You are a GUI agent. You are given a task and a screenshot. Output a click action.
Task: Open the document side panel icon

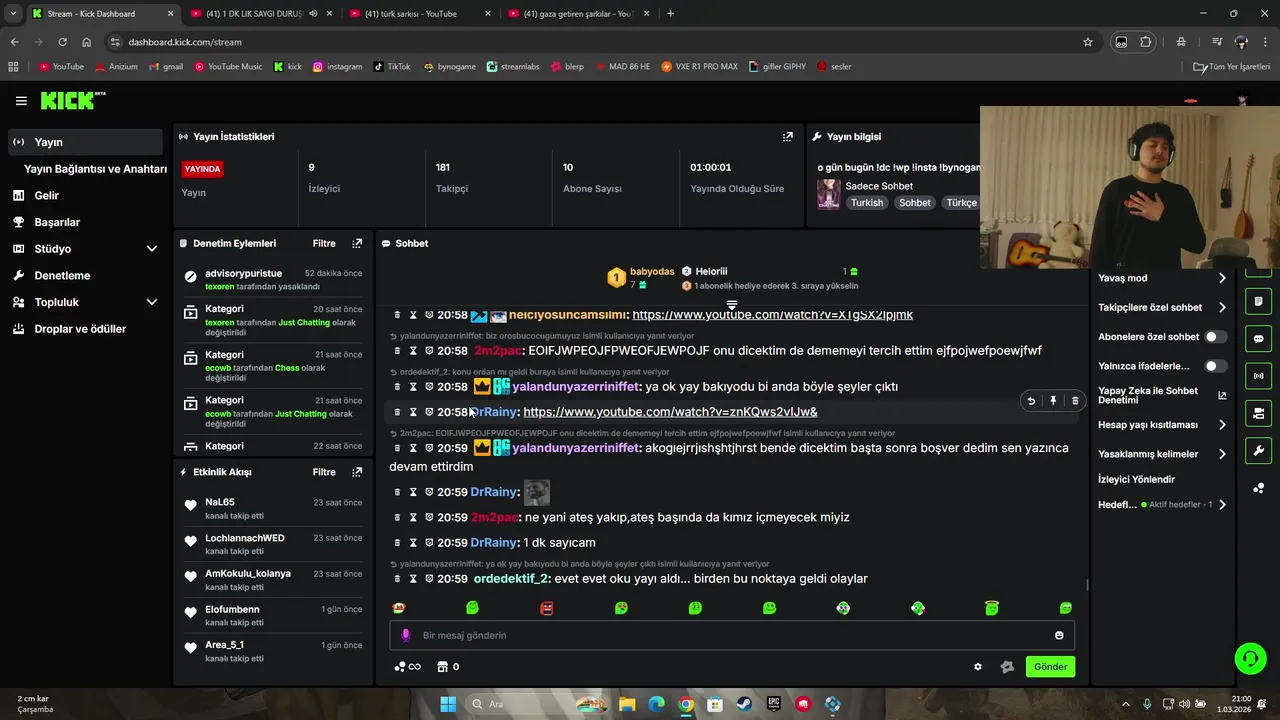[1258, 302]
